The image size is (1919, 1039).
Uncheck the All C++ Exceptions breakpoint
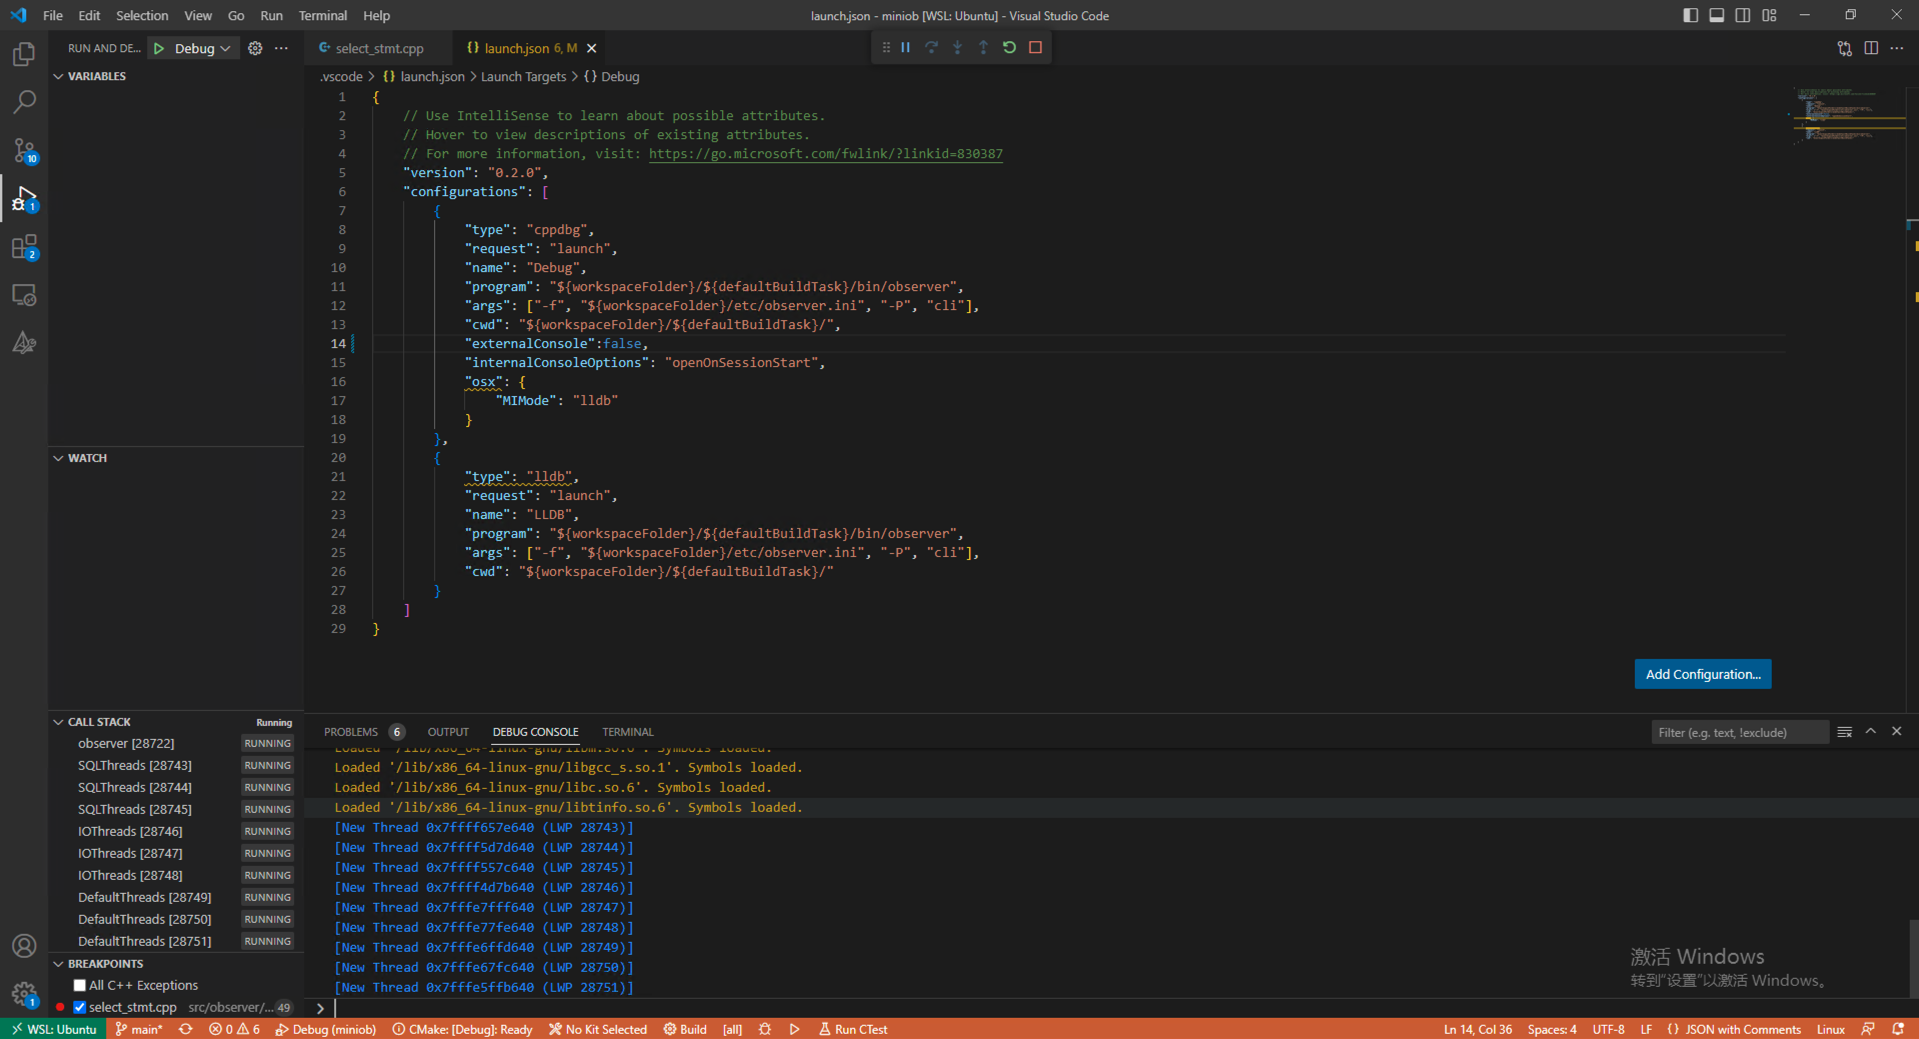79,985
